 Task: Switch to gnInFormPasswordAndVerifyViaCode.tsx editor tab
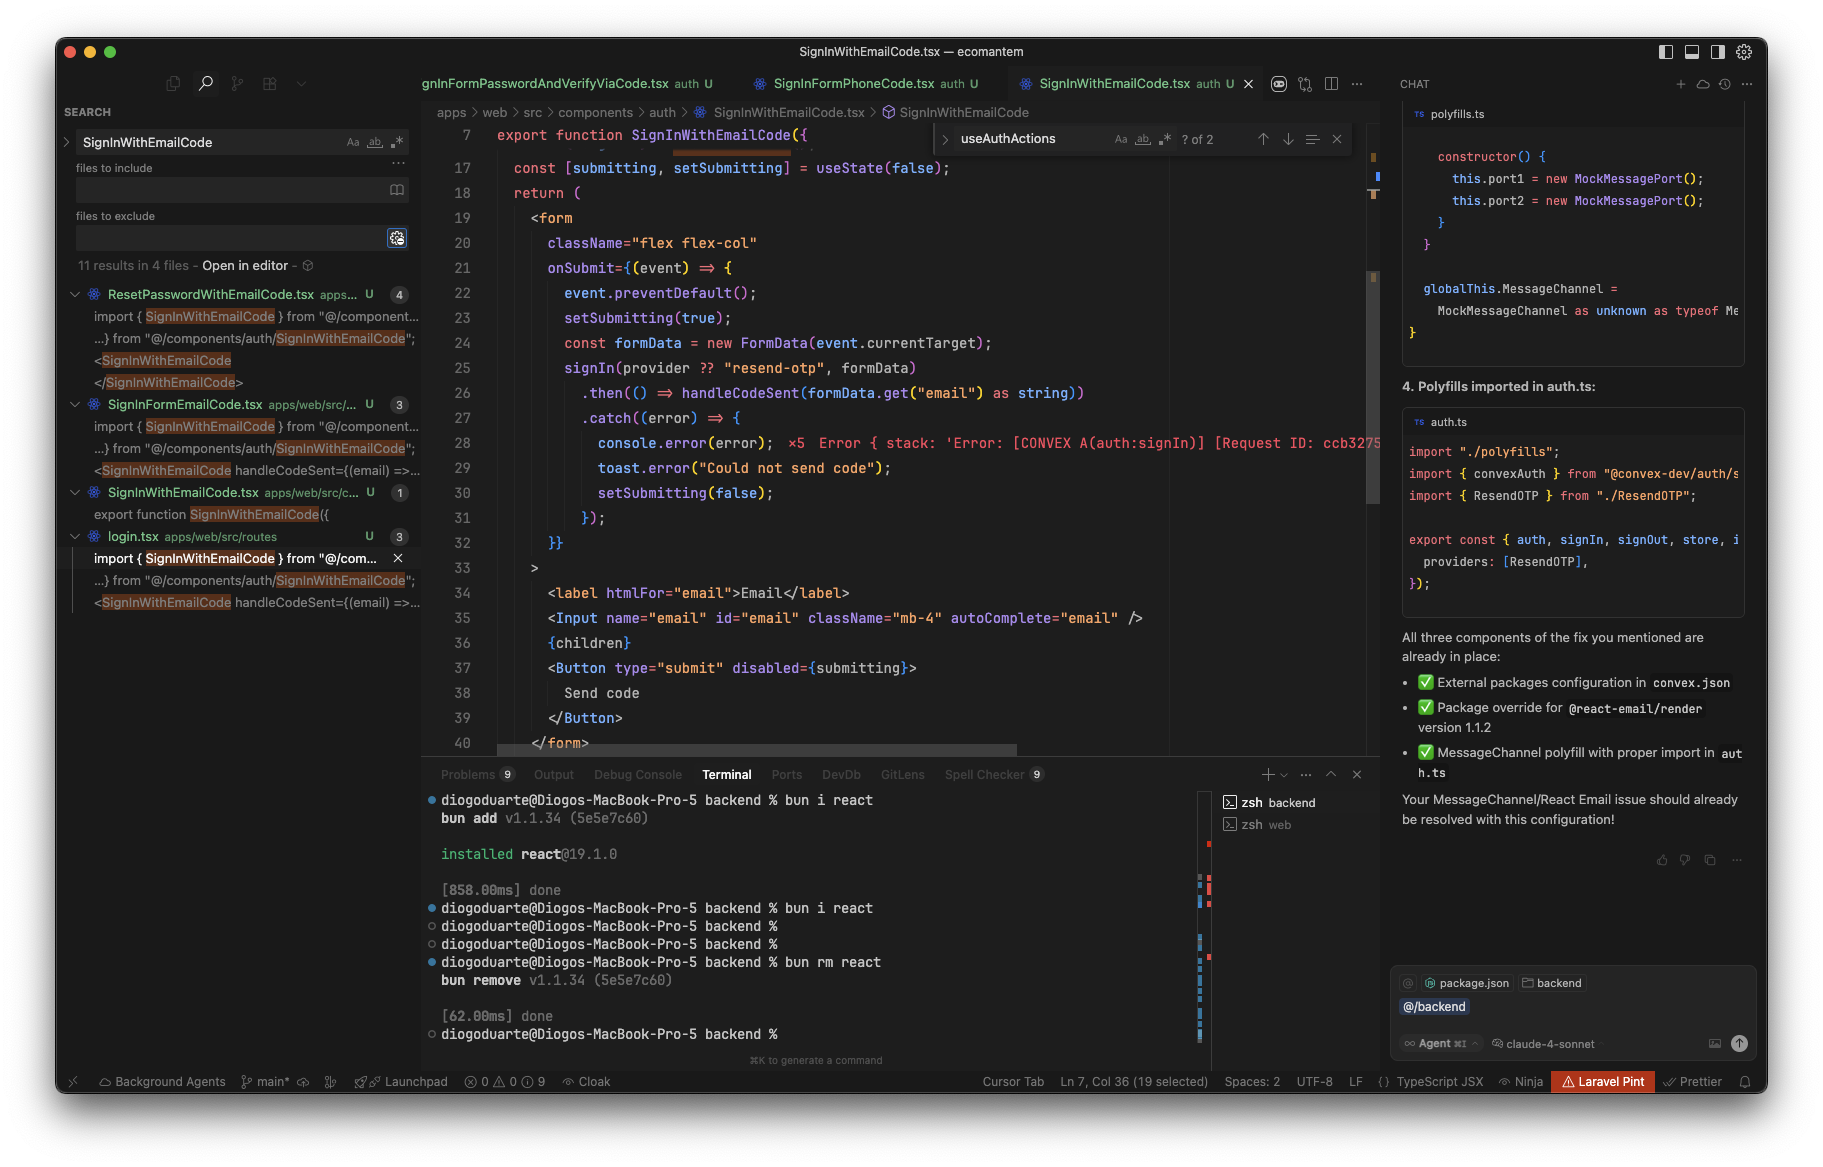[567, 84]
